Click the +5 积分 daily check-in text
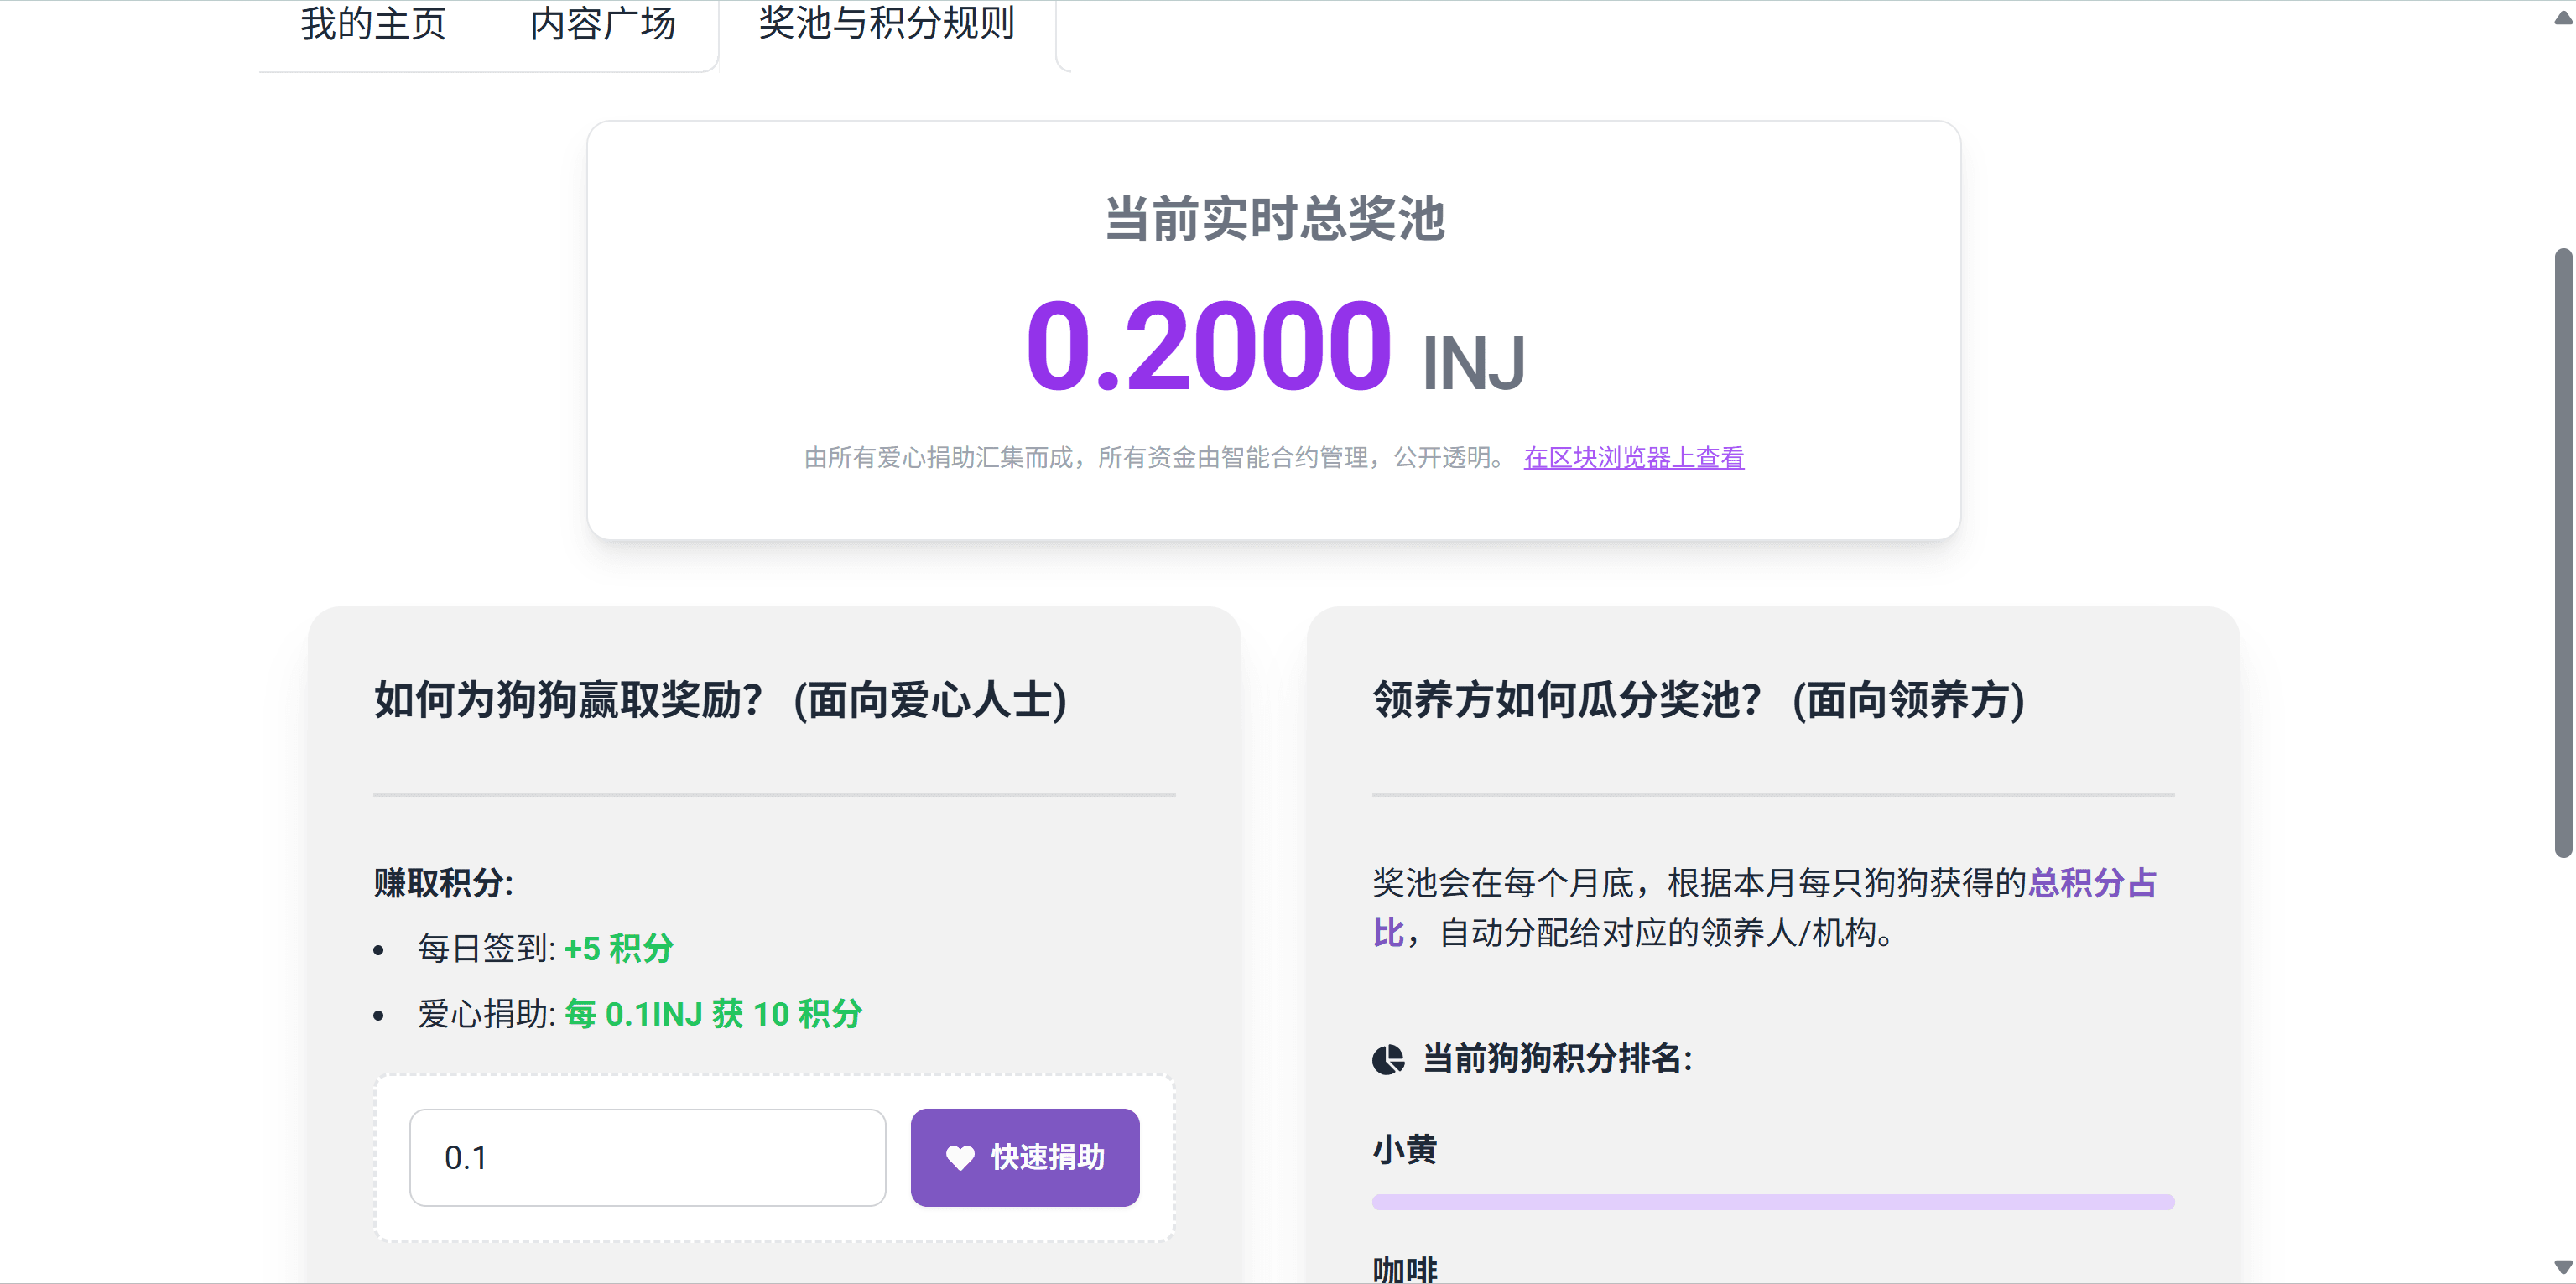This screenshot has width=2576, height=1284. point(619,948)
